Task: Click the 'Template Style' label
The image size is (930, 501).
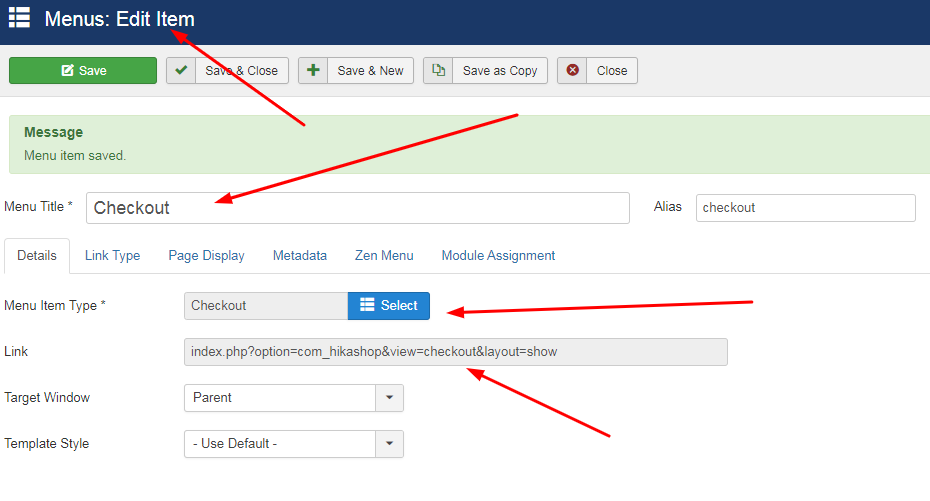Action: (46, 444)
